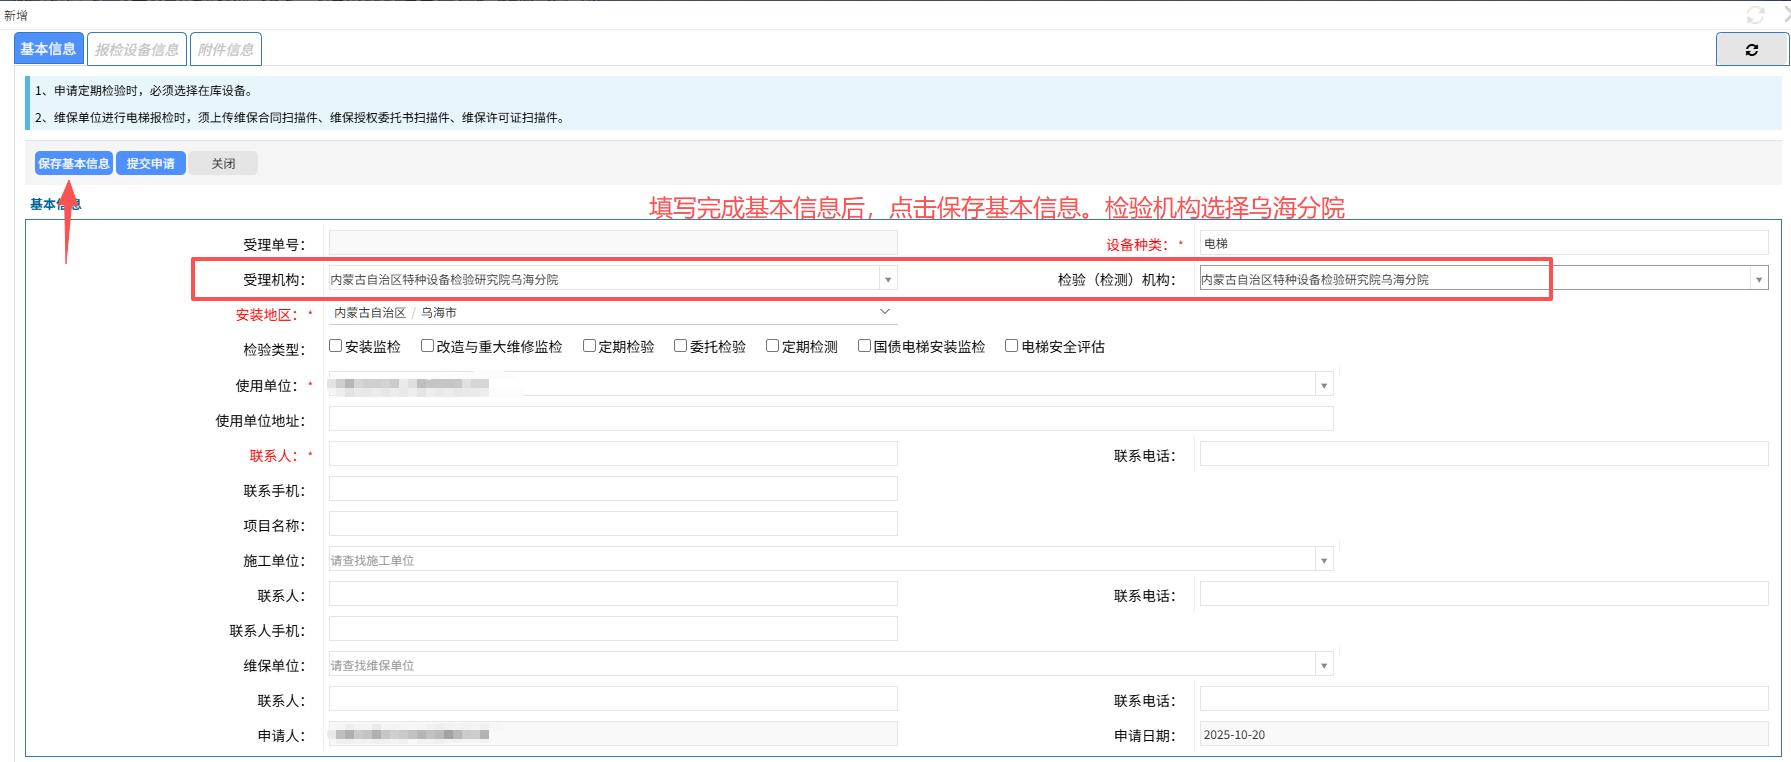
Task: Expand the 检验(检测)机构 dropdown arrow
Action: tap(1758, 280)
